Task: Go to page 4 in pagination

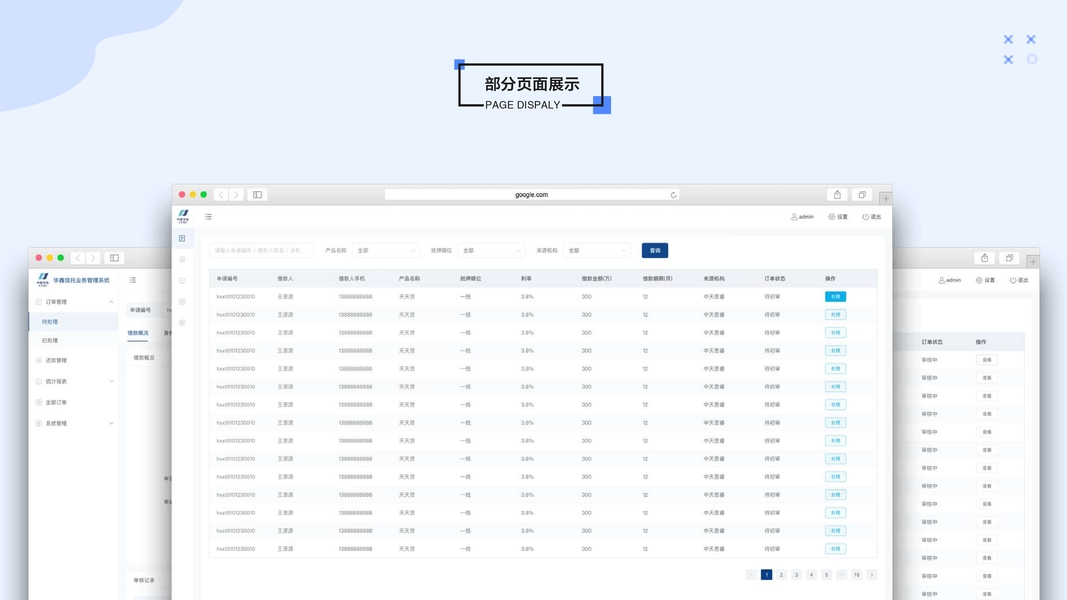Action: coord(811,575)
